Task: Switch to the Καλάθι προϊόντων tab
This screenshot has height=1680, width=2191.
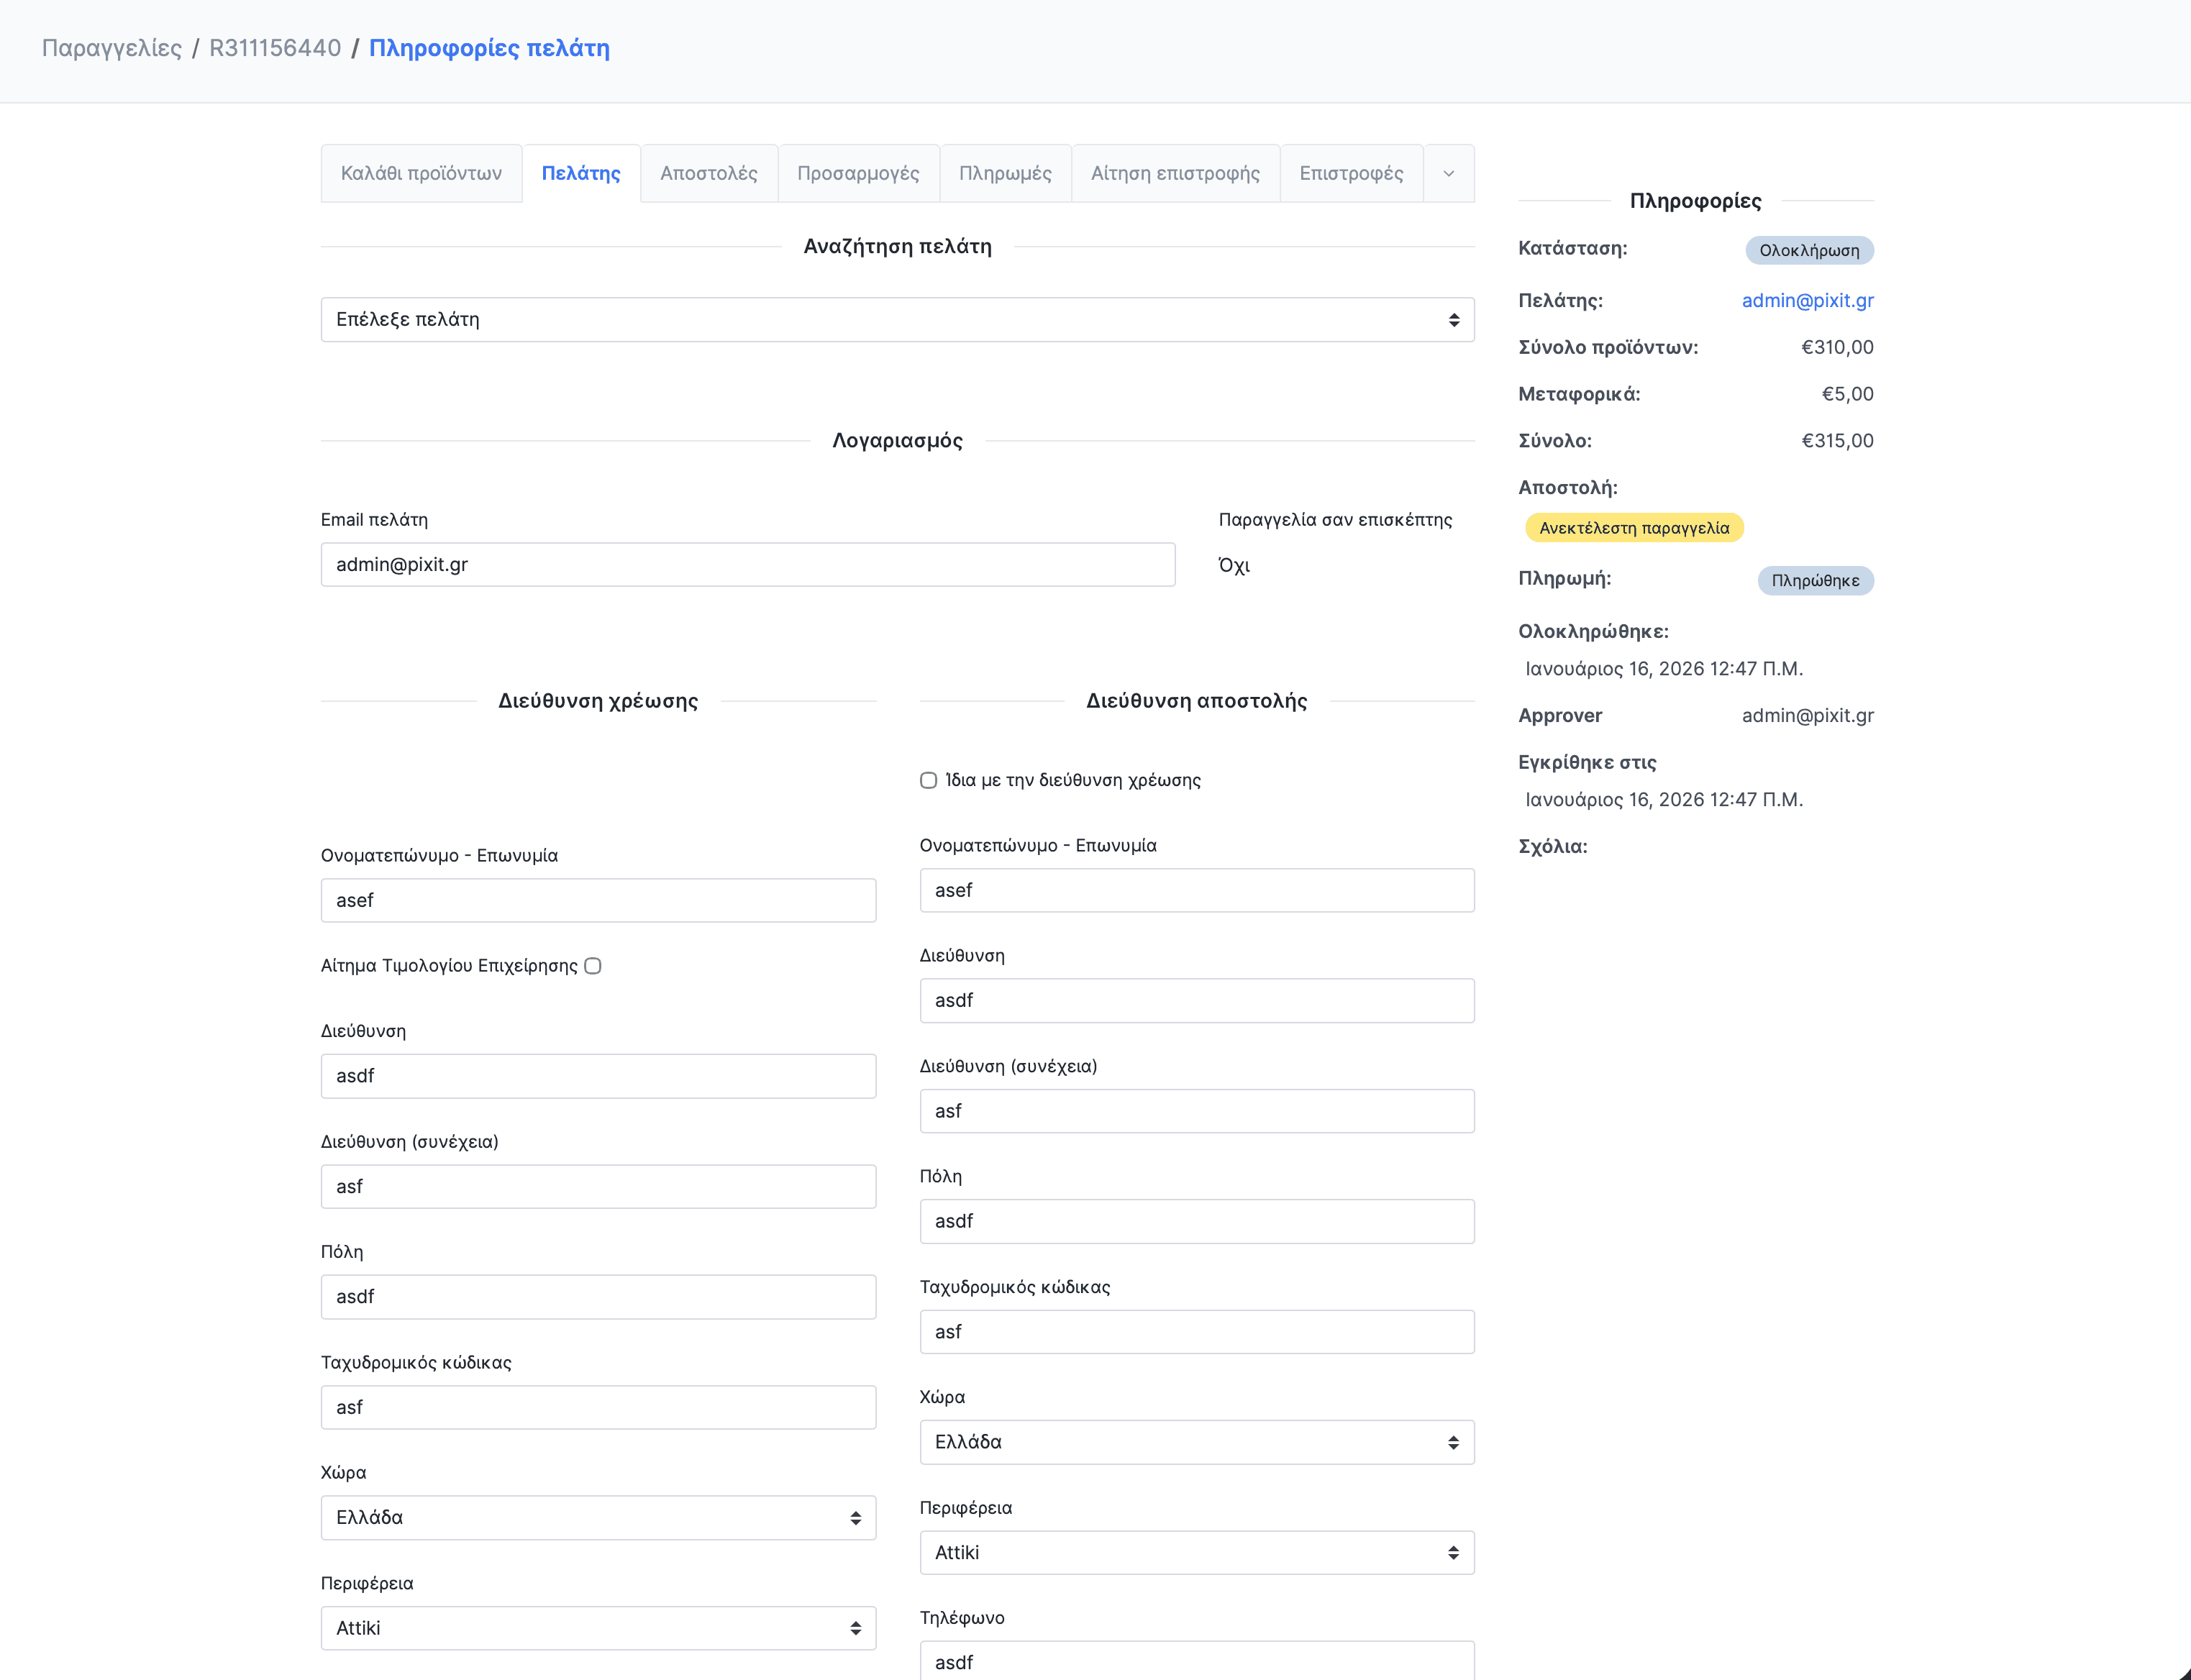Action: tap(421, 173)
